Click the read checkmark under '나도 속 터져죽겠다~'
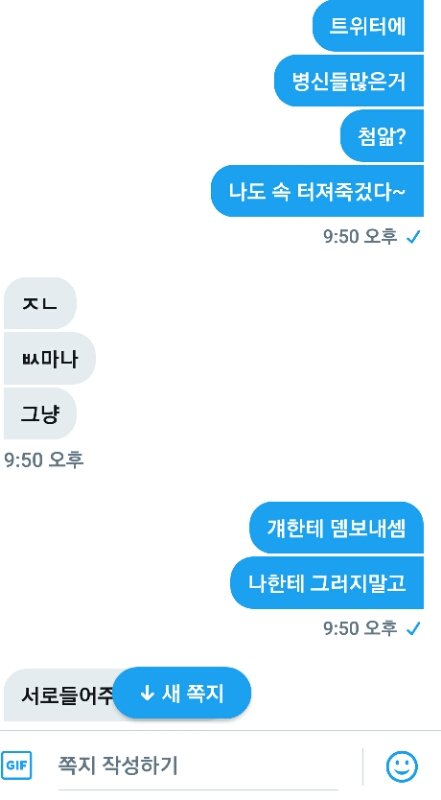This screenshot has height=800, width=441. point(413,237)
